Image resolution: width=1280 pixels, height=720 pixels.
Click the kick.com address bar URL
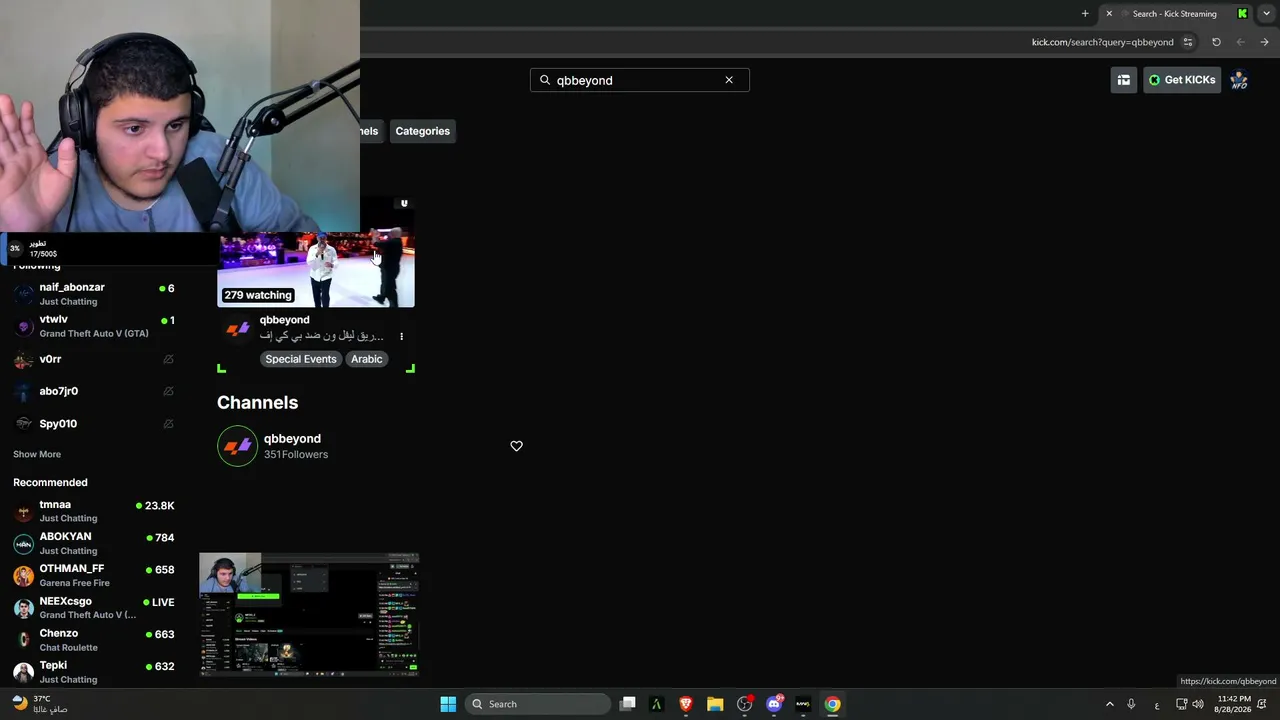click(1103, 42)
